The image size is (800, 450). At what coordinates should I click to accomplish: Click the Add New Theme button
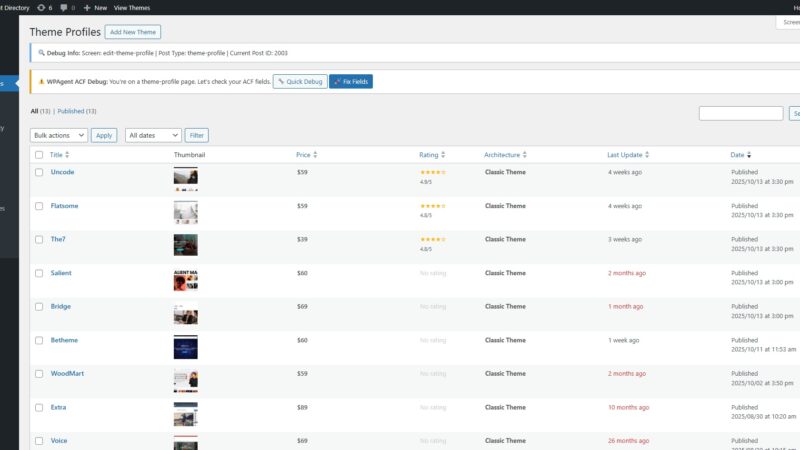pyautogui.click(x=133, y=32)
